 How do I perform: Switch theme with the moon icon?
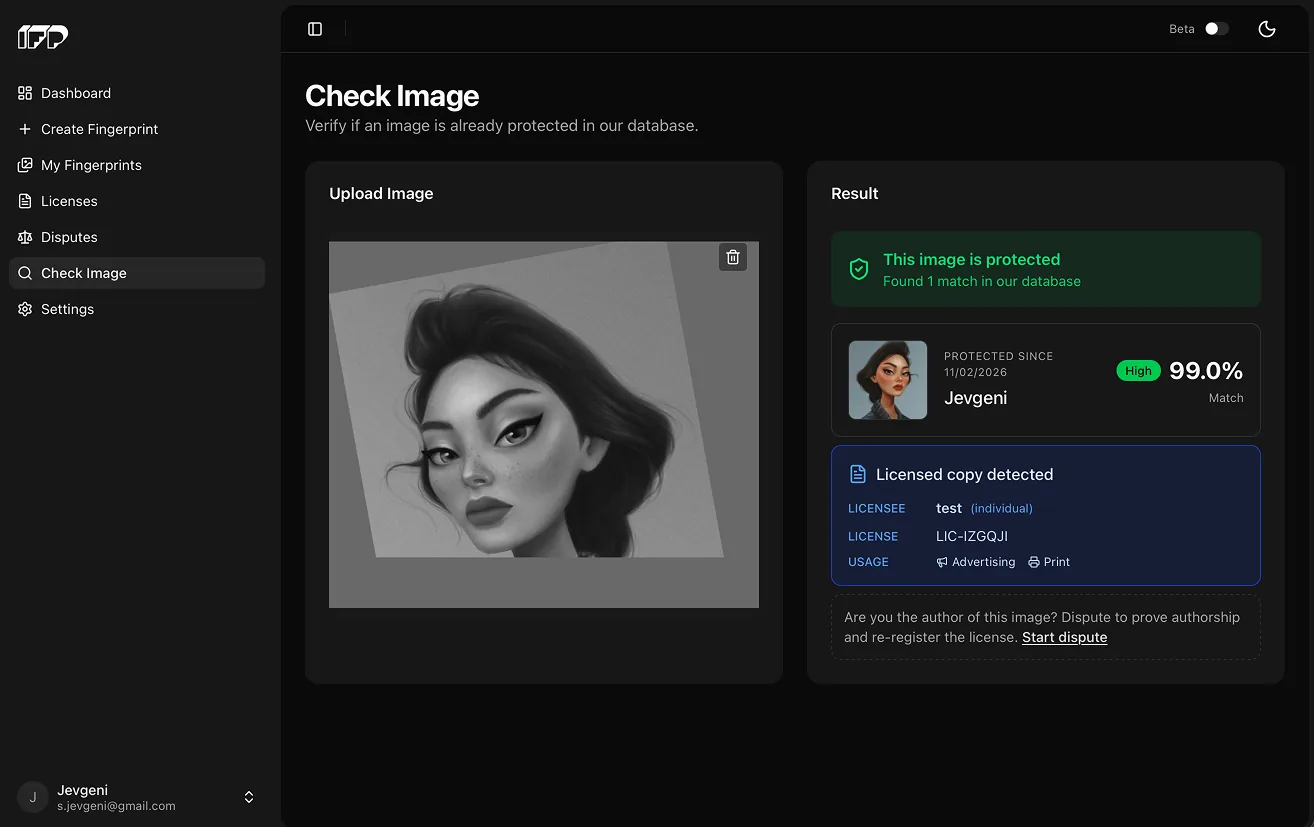pyautogui.click(x=1267, y=29)
